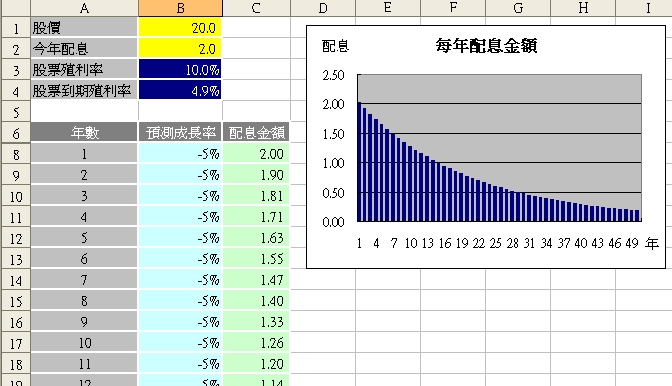The image size is (672, 386).
Task: Click the growth rate cell in row 17
Action: point(180,343)
